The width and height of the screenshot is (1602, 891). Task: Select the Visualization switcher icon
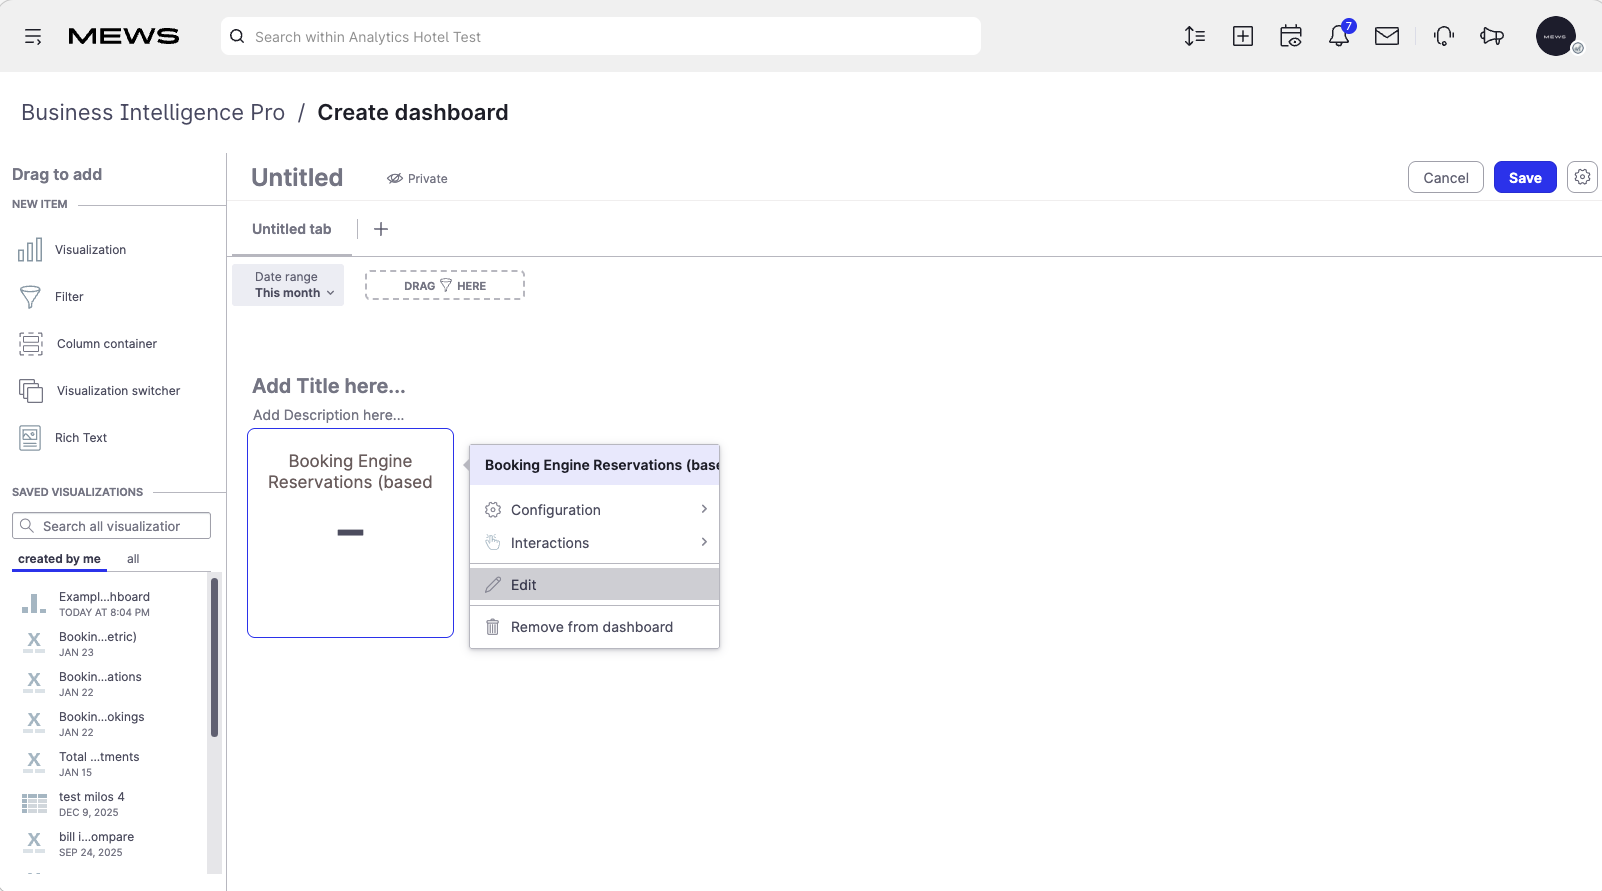31,391
